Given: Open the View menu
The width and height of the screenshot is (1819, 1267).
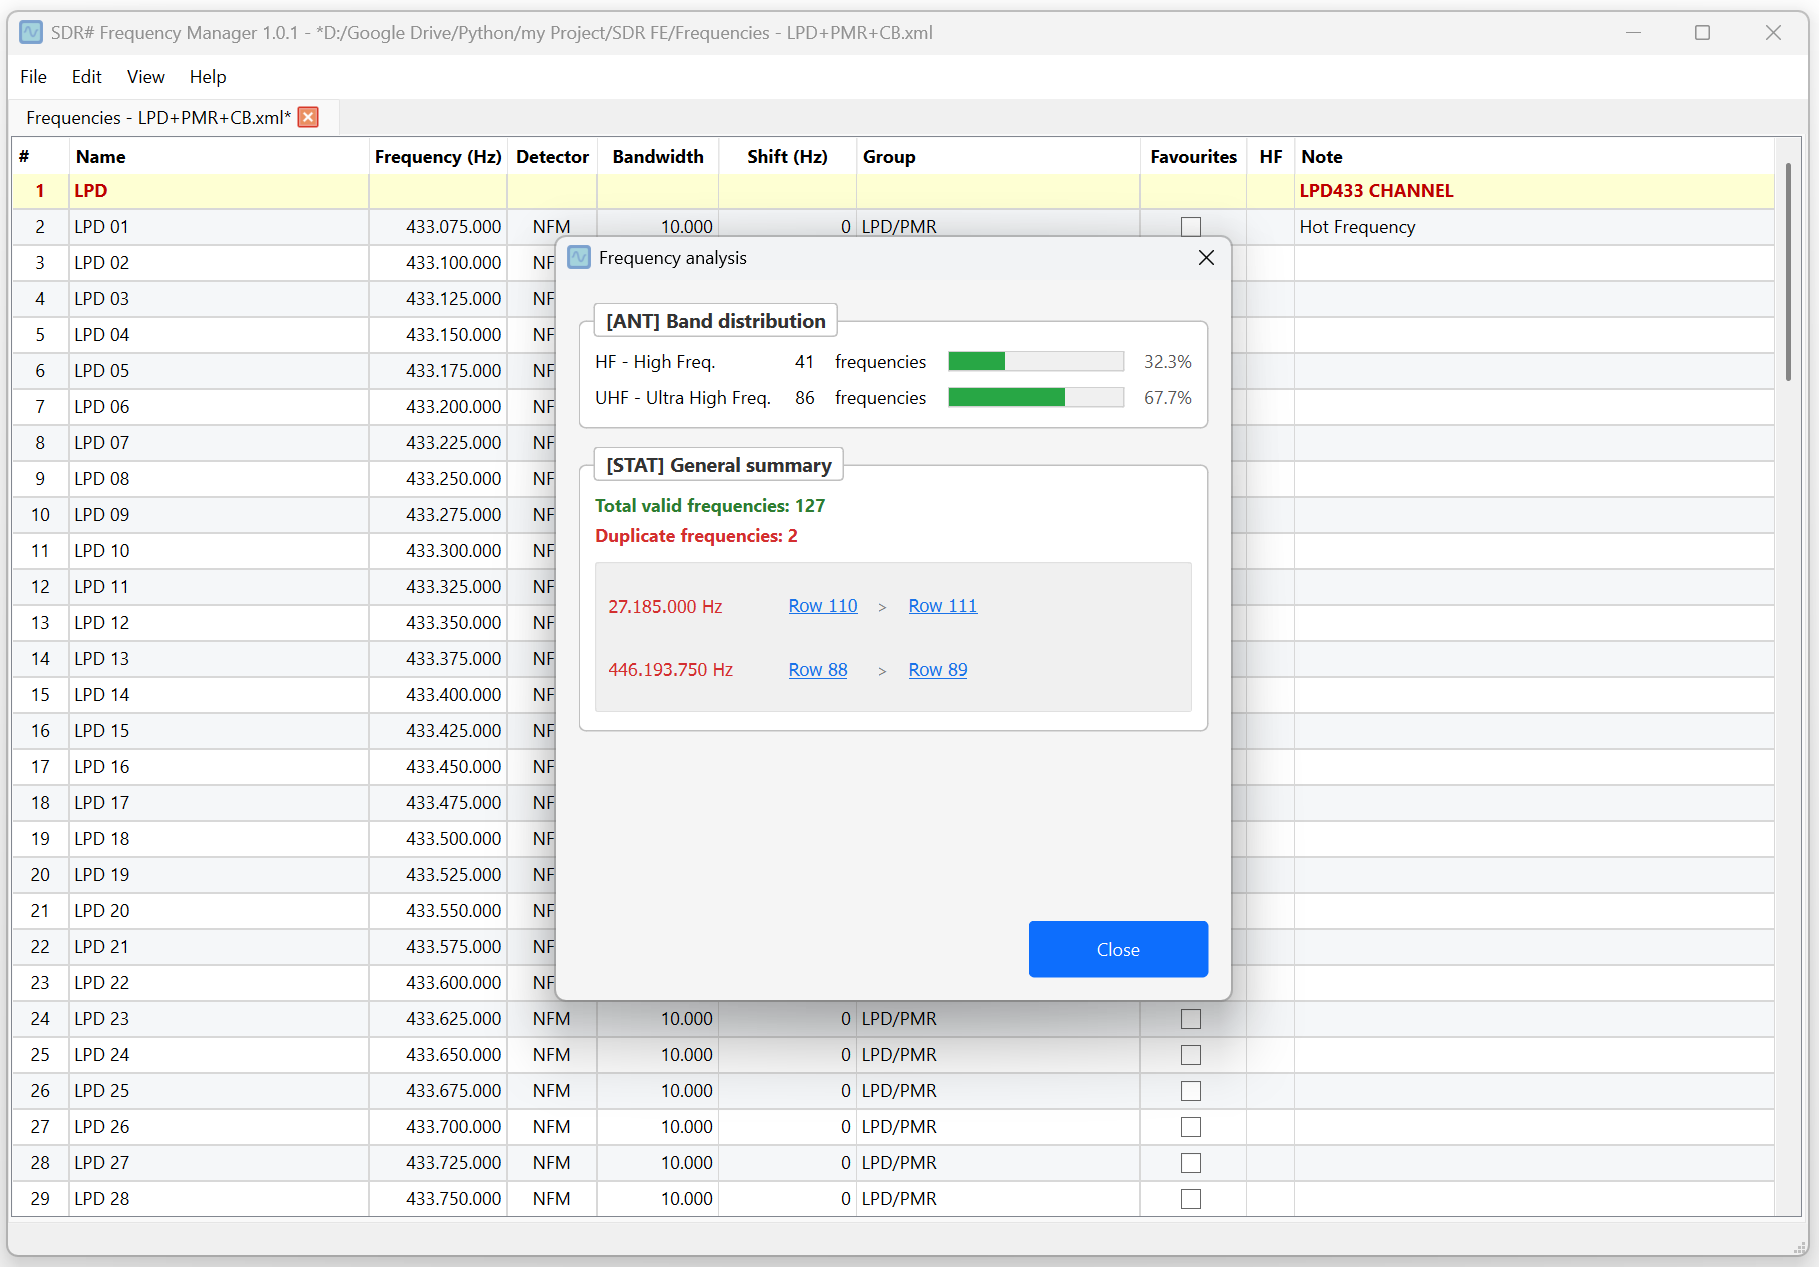Looking at the screenshot, I should click(145, 77).
